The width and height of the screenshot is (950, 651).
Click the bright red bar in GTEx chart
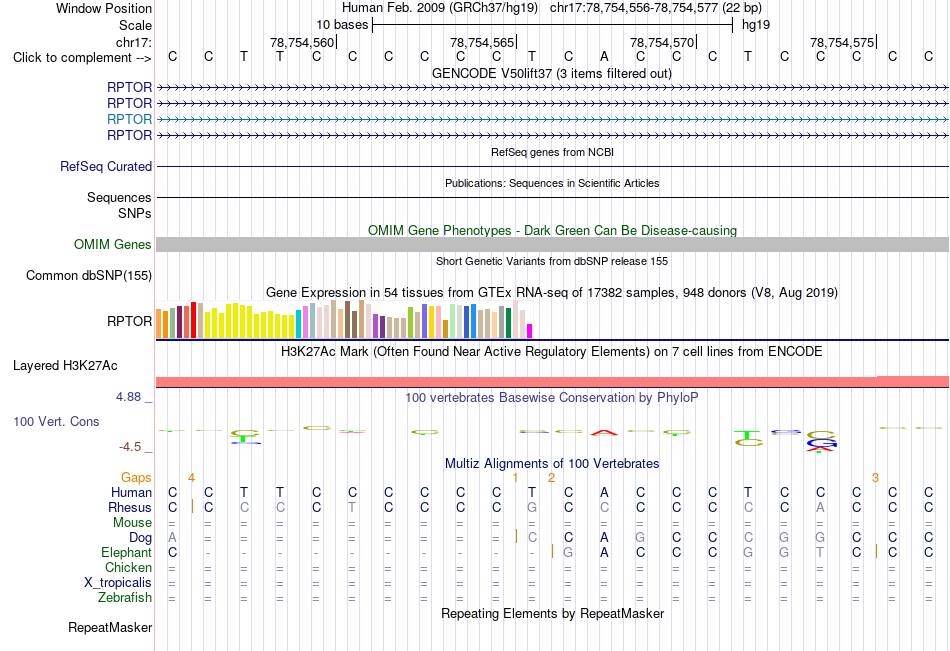pos(193,320)
